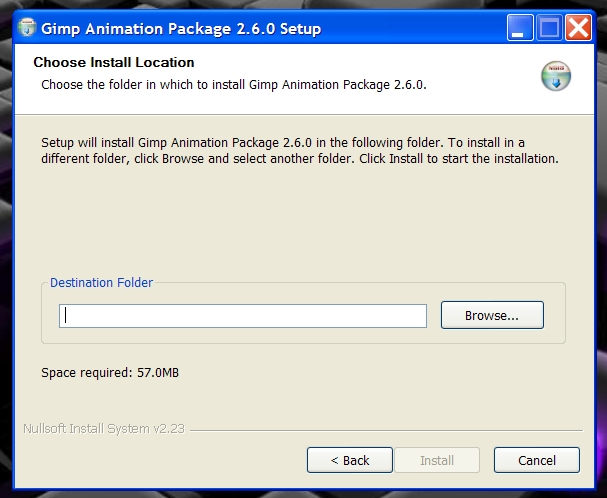Image resolution: width=607 pixels, height=498 pixels.
Task: Click the 'Destination Folder' group label
Action: pyautogui.click(x=101, y=282)
